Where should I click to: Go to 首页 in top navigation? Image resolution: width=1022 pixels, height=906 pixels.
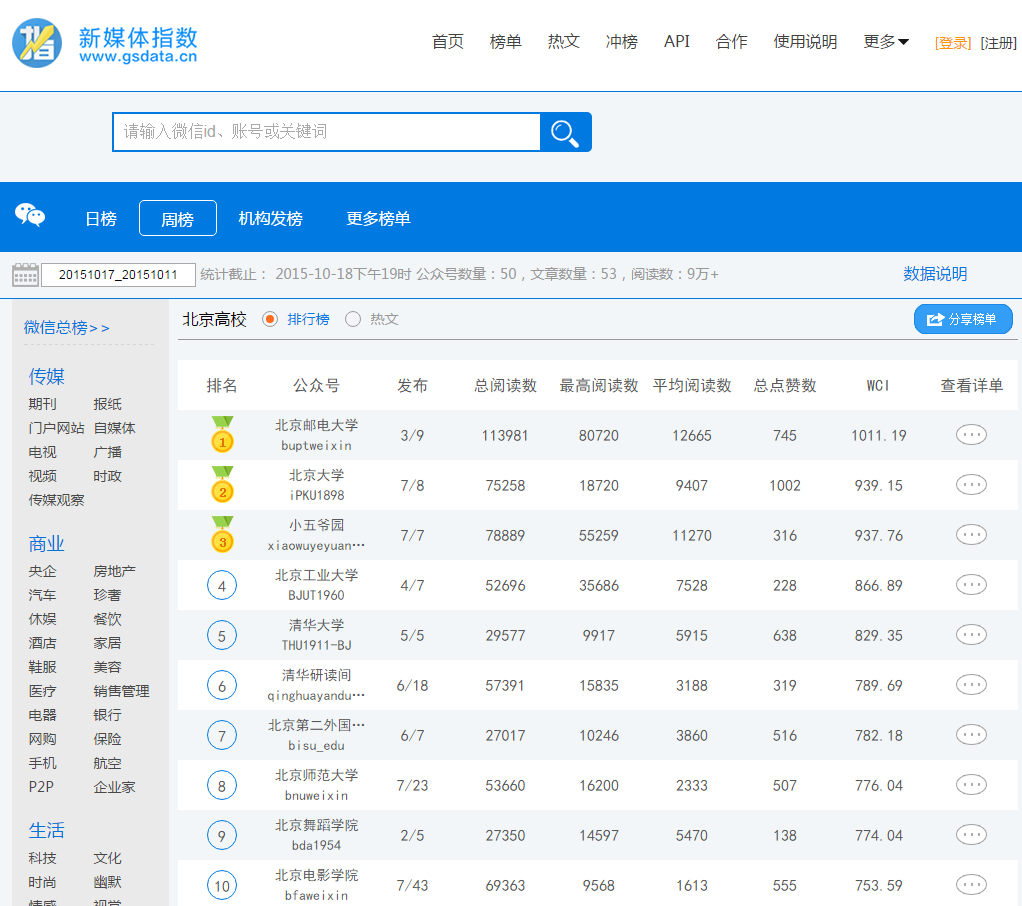click(x=448, y=42)
